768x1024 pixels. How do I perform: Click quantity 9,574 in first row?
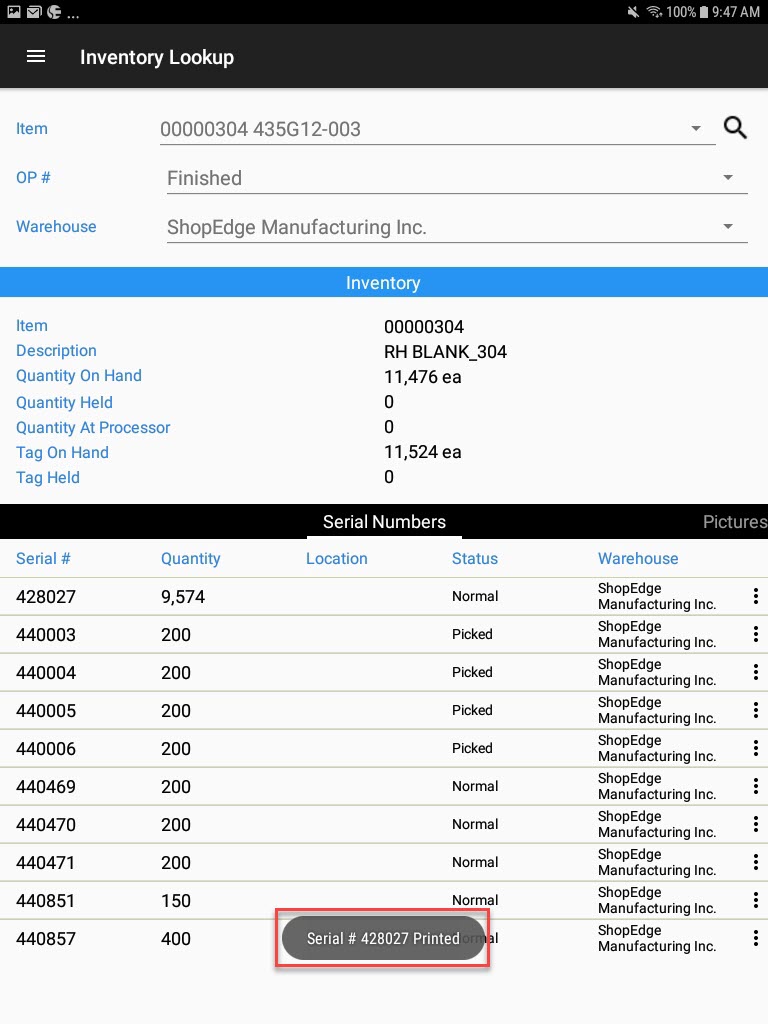click(183, 596)
